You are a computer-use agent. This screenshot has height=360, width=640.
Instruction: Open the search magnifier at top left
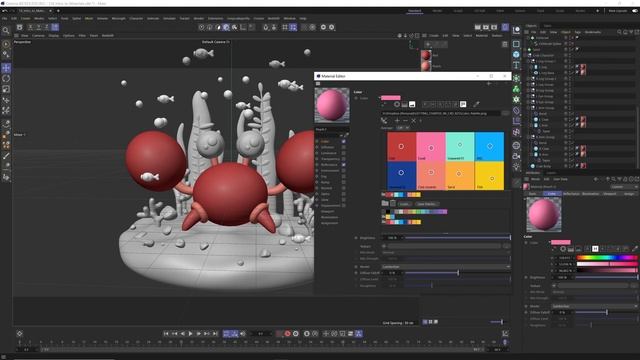(x=6, y=30)
